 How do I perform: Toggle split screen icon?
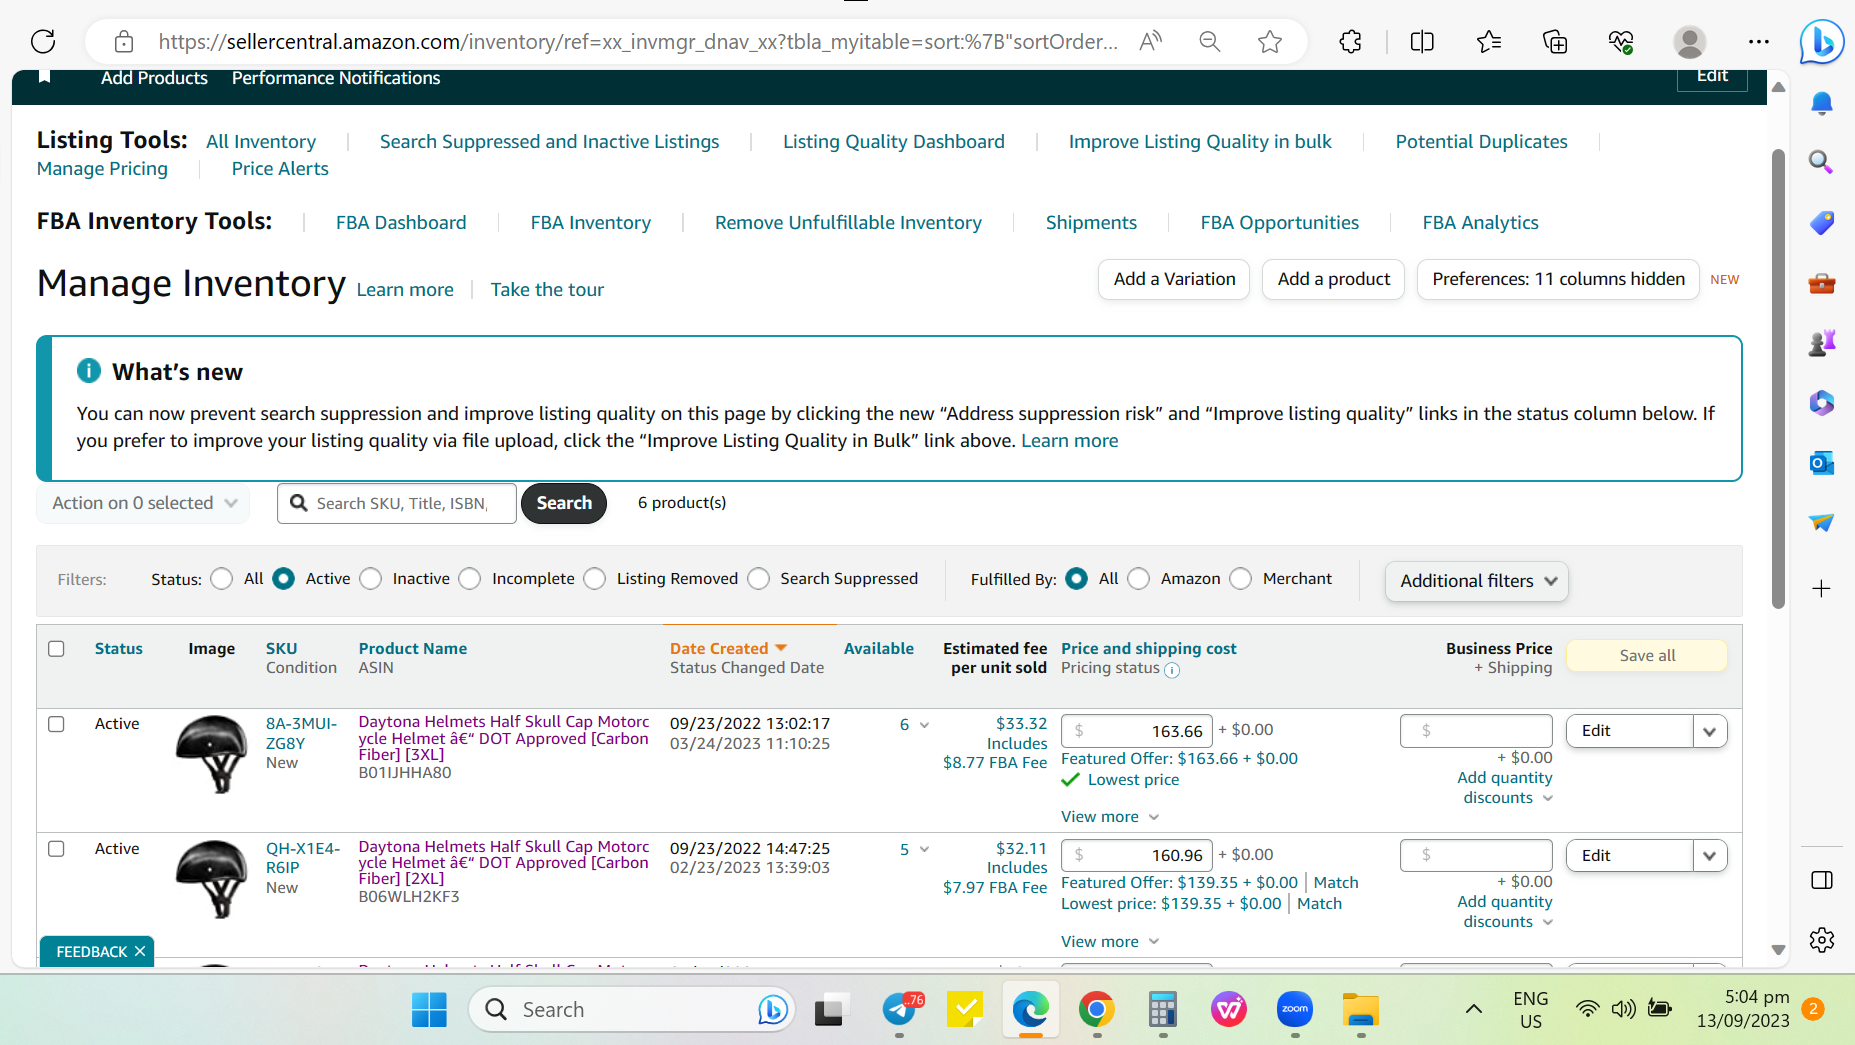click(x=1422, y=41)
